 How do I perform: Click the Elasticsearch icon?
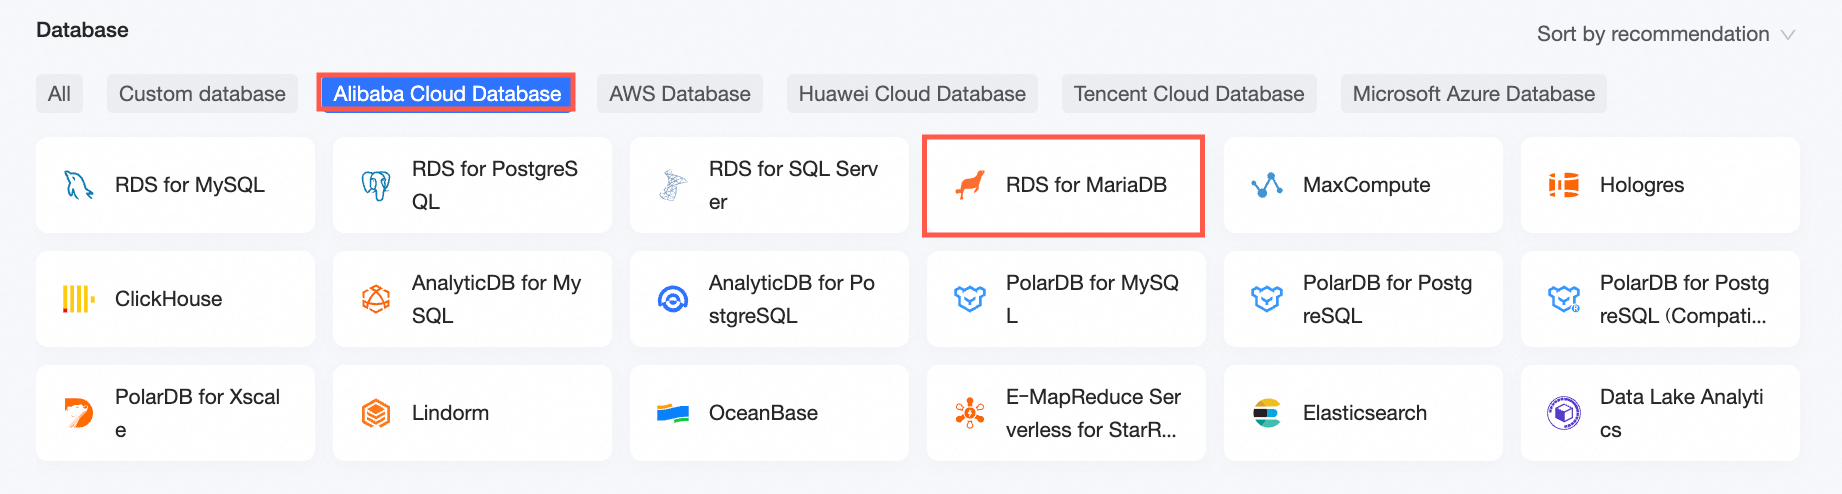[x=1267, y=413]
